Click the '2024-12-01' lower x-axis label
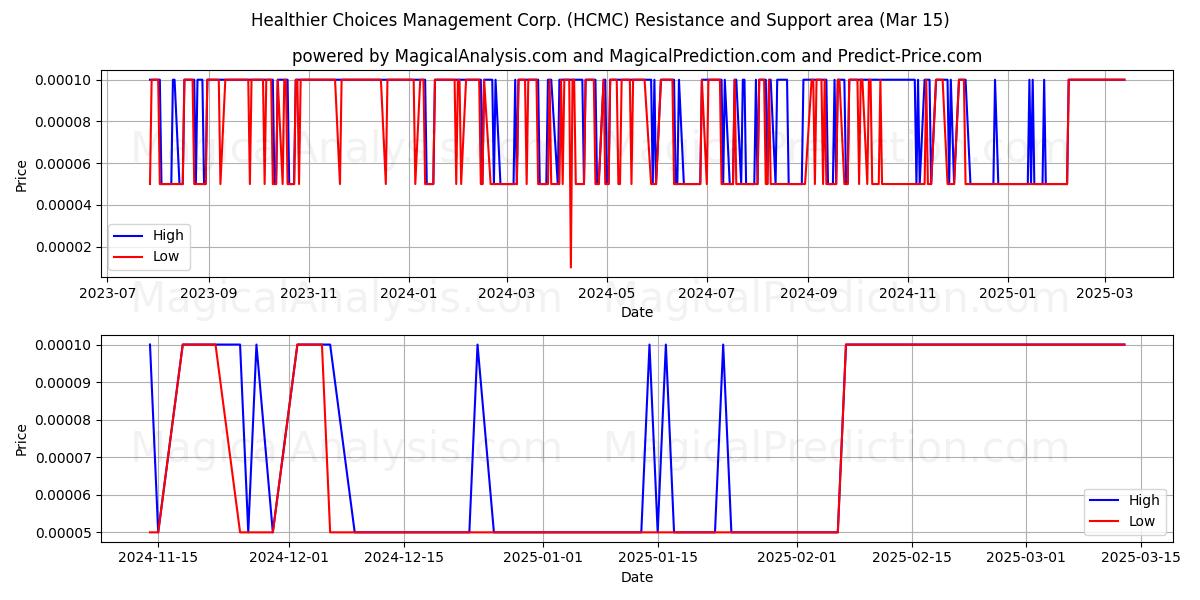The height and width of the screenshot is (600, 1200). [289, 559]
